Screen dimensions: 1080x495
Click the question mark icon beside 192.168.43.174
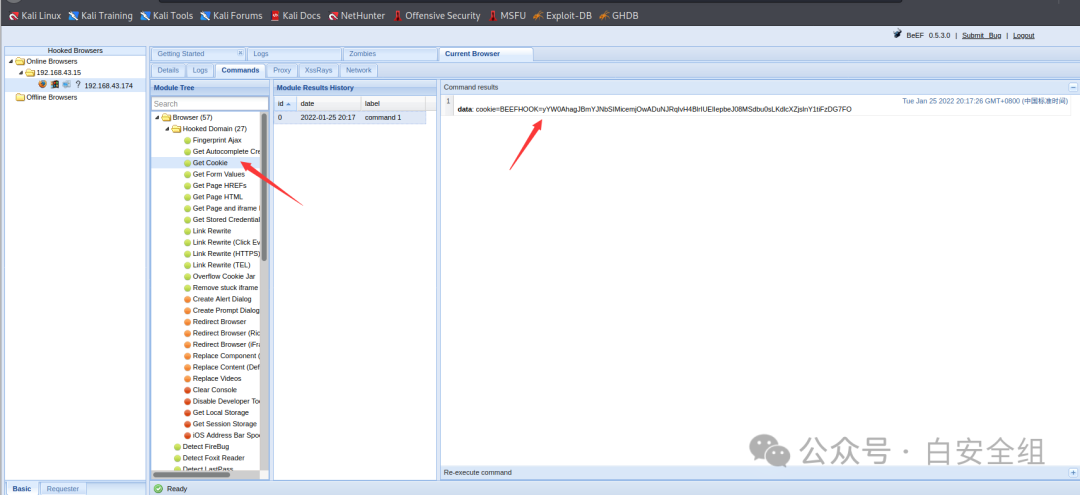pos(78,85)
